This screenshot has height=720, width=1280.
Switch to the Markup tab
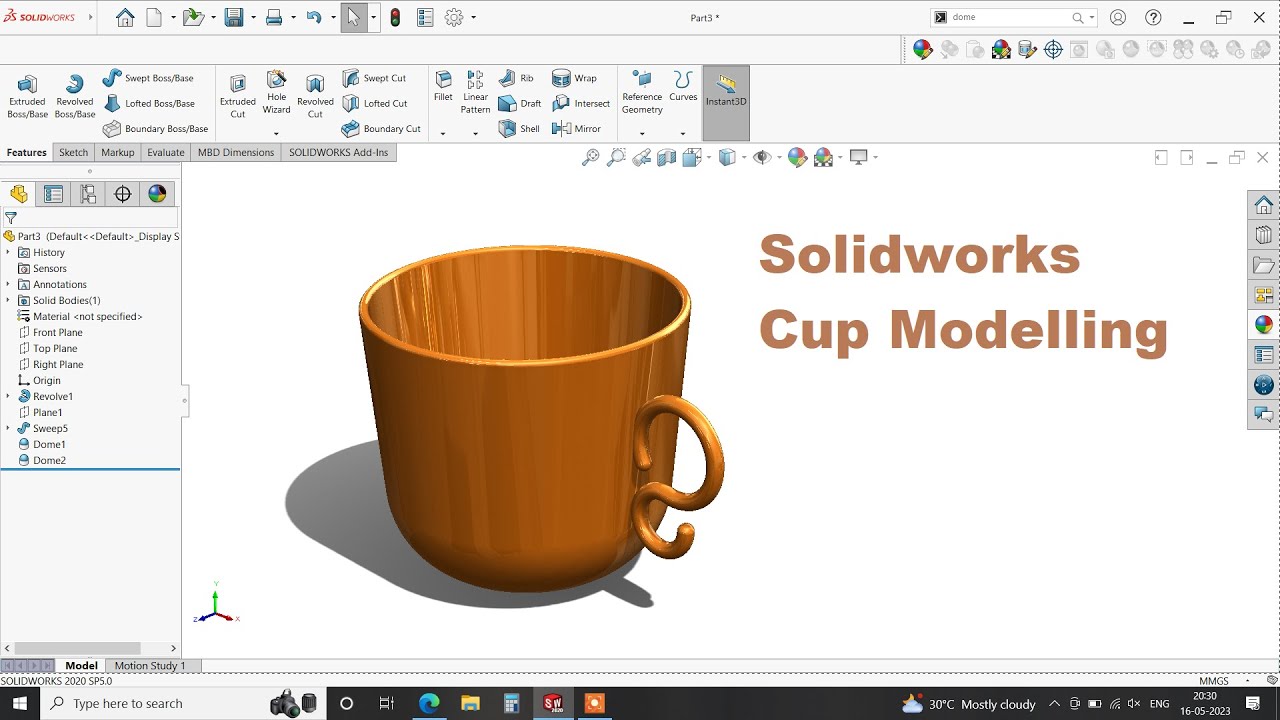(x=118, y=153)
